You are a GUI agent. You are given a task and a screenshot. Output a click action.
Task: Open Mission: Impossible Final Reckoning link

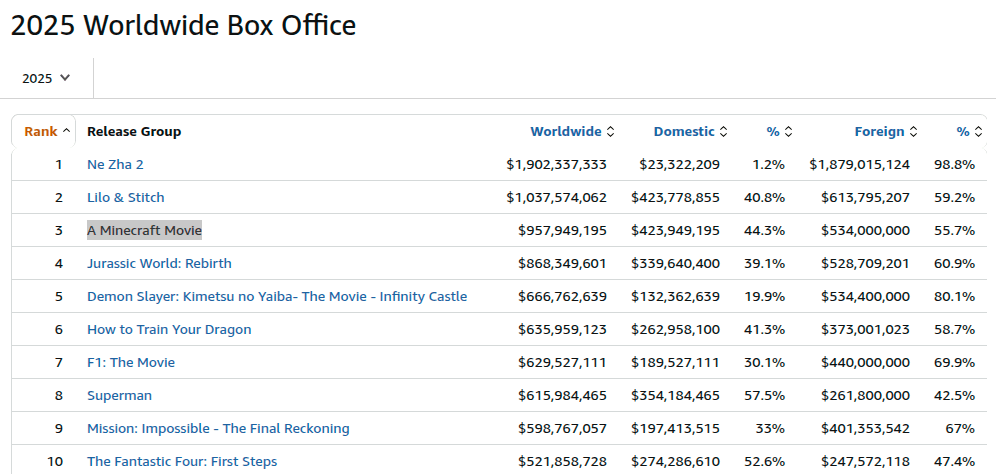pyautogui.click(x=218, y=428)
